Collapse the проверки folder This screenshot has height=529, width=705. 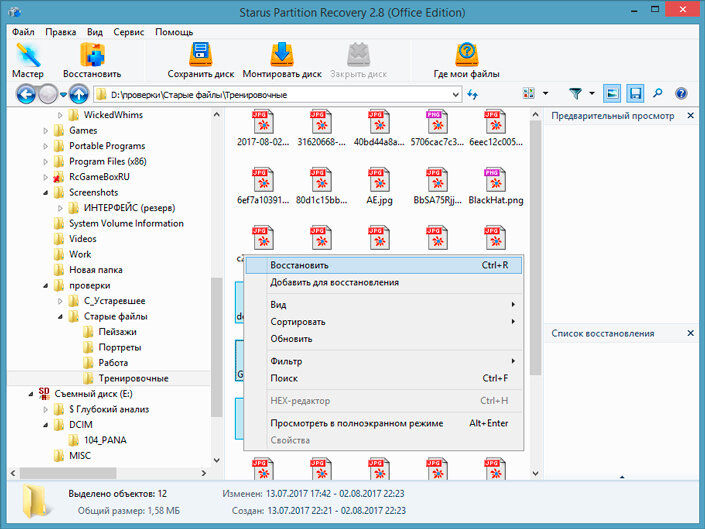45,286
